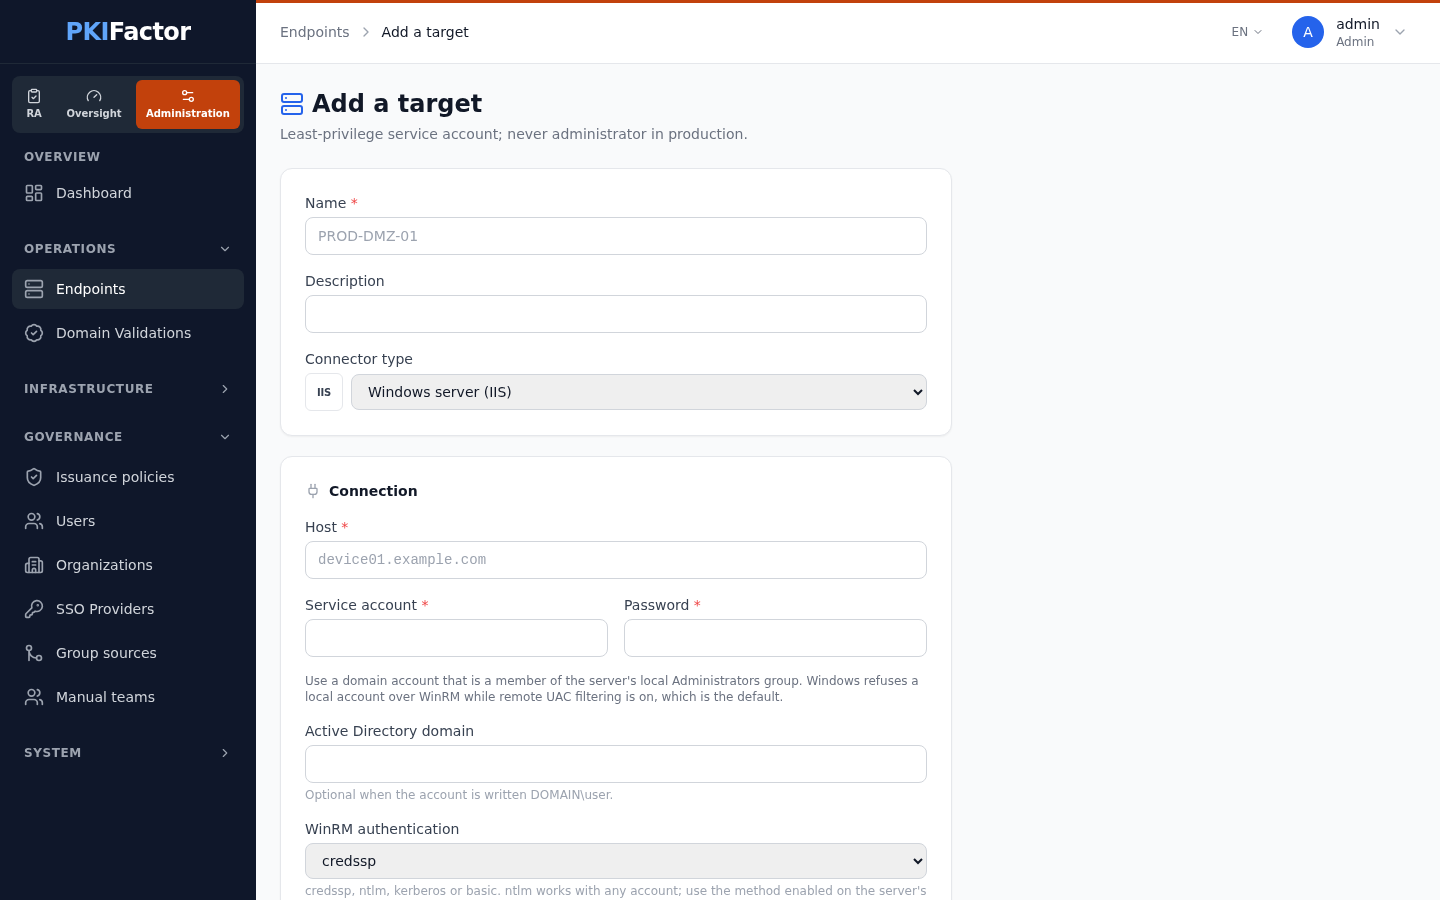Click the Group sources branch icon
This screenshot has height=900, width=1440.
[x=34, y=653]
